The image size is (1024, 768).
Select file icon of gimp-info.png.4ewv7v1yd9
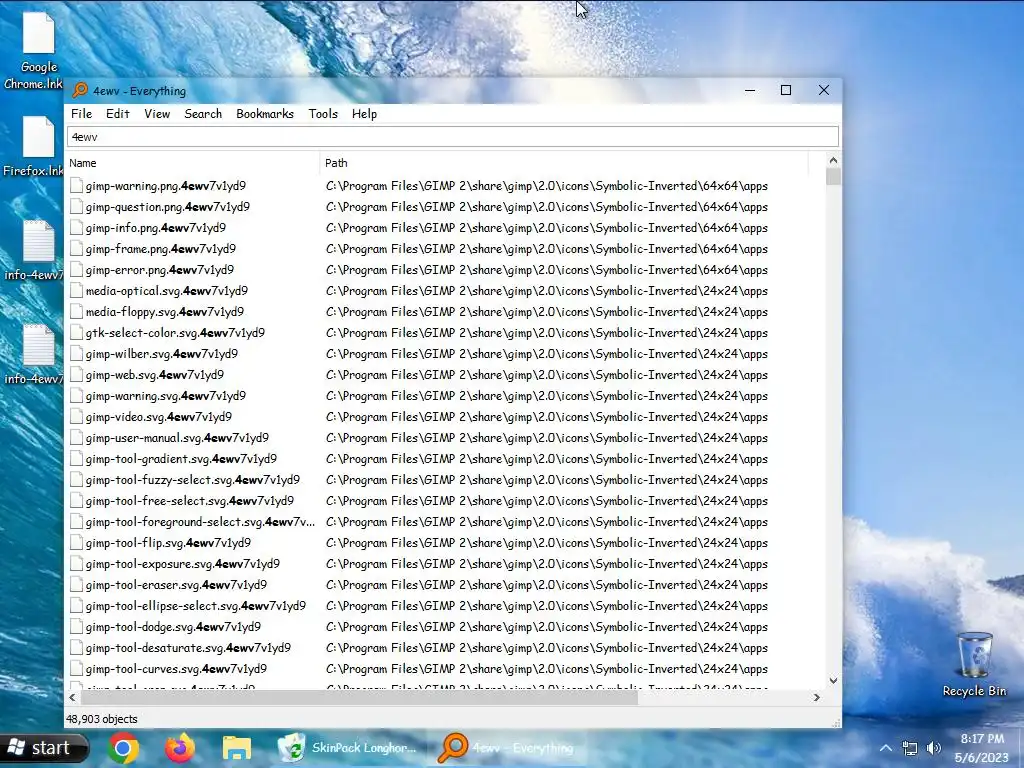pyautogui.click(x=76, y=227)
